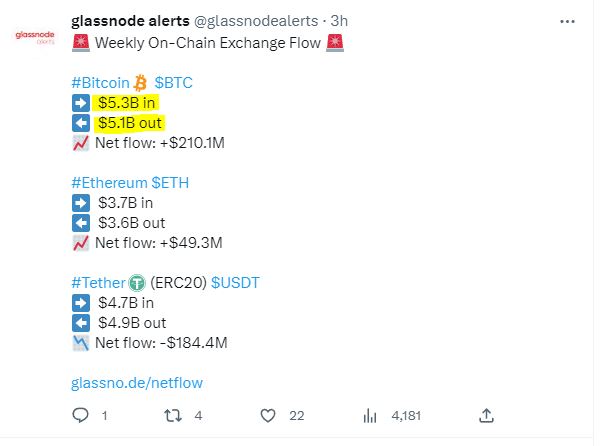Like the tweet with heart icon
This screenshot has width=610, height=446.
click(268, 416)
